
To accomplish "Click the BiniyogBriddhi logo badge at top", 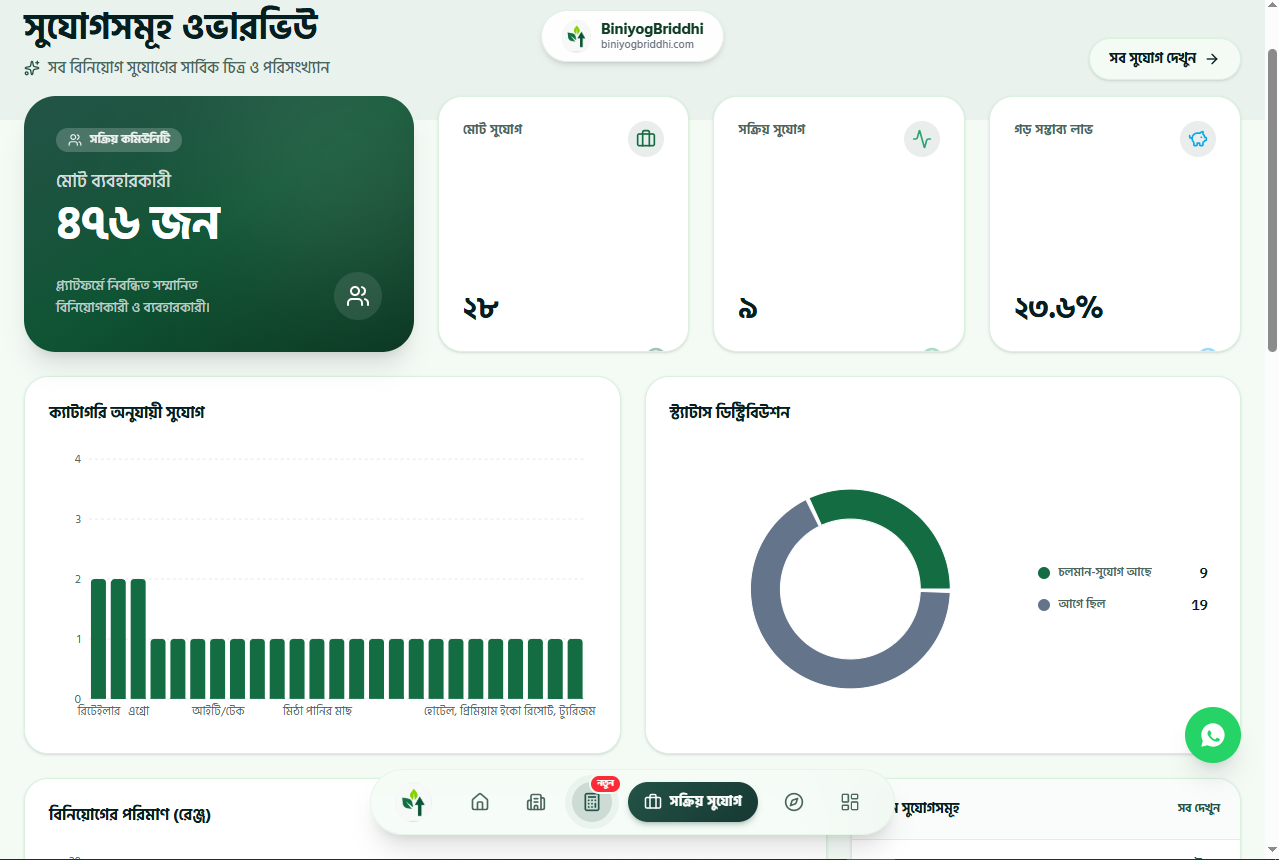I will click(632, 37).
